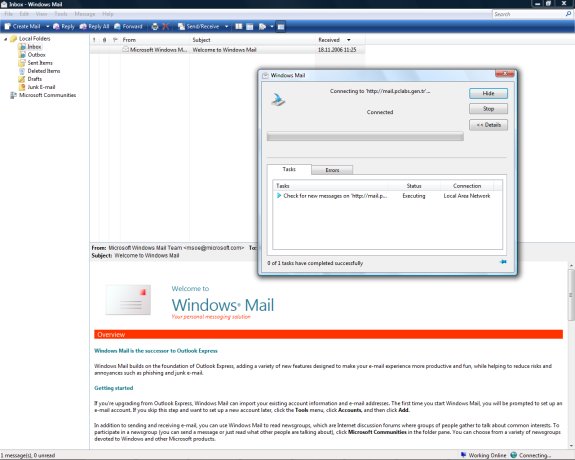Viewport: 575px width, 460px height.
Task: Click the Contacts icon in toolbar
Action: [x=239, y=26]
